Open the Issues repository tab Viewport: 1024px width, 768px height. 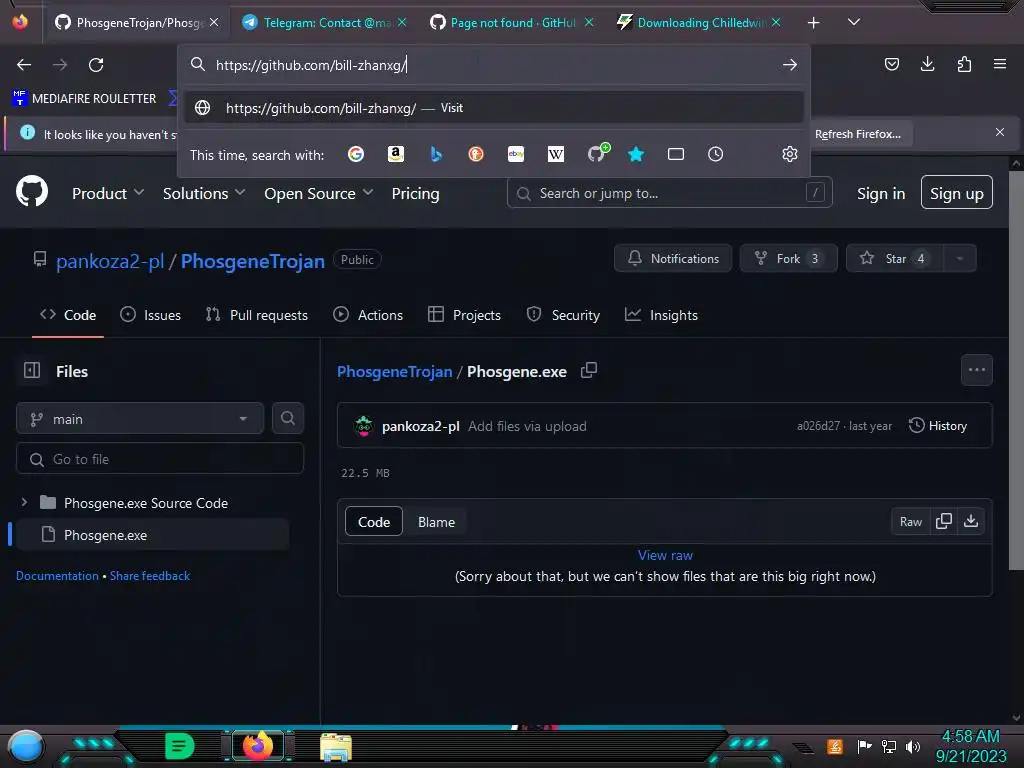(151, 315)
